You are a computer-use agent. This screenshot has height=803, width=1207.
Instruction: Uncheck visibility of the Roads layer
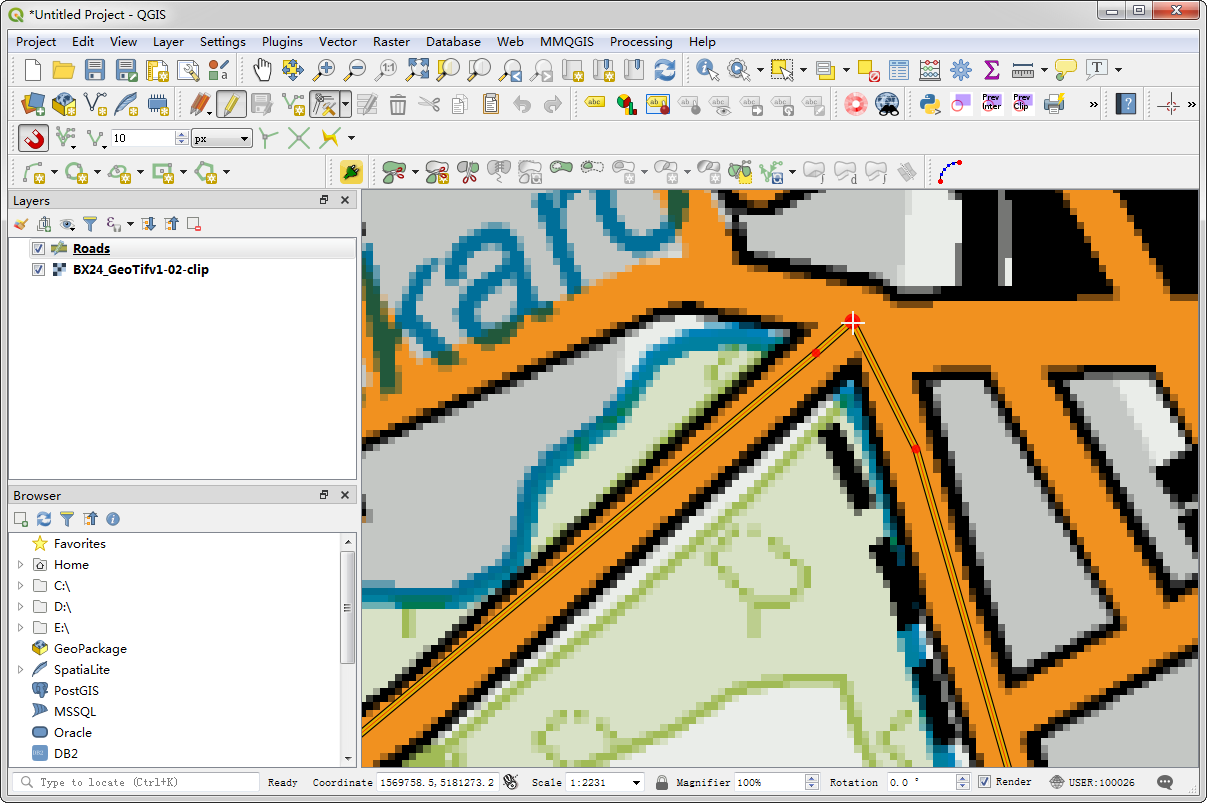click(x=39, y=248)
